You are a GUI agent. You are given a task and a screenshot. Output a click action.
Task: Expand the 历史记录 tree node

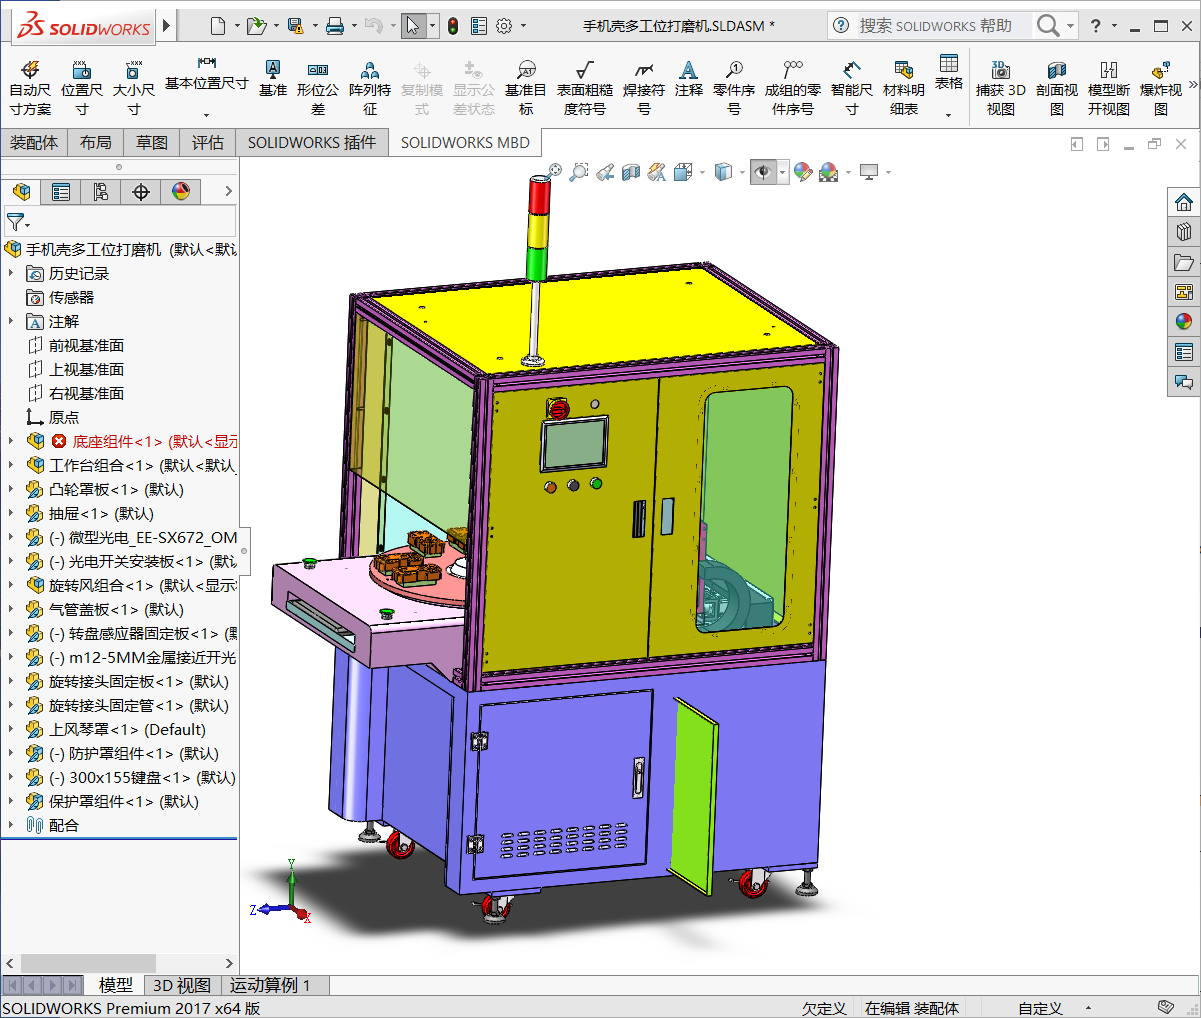pos(11,273)
